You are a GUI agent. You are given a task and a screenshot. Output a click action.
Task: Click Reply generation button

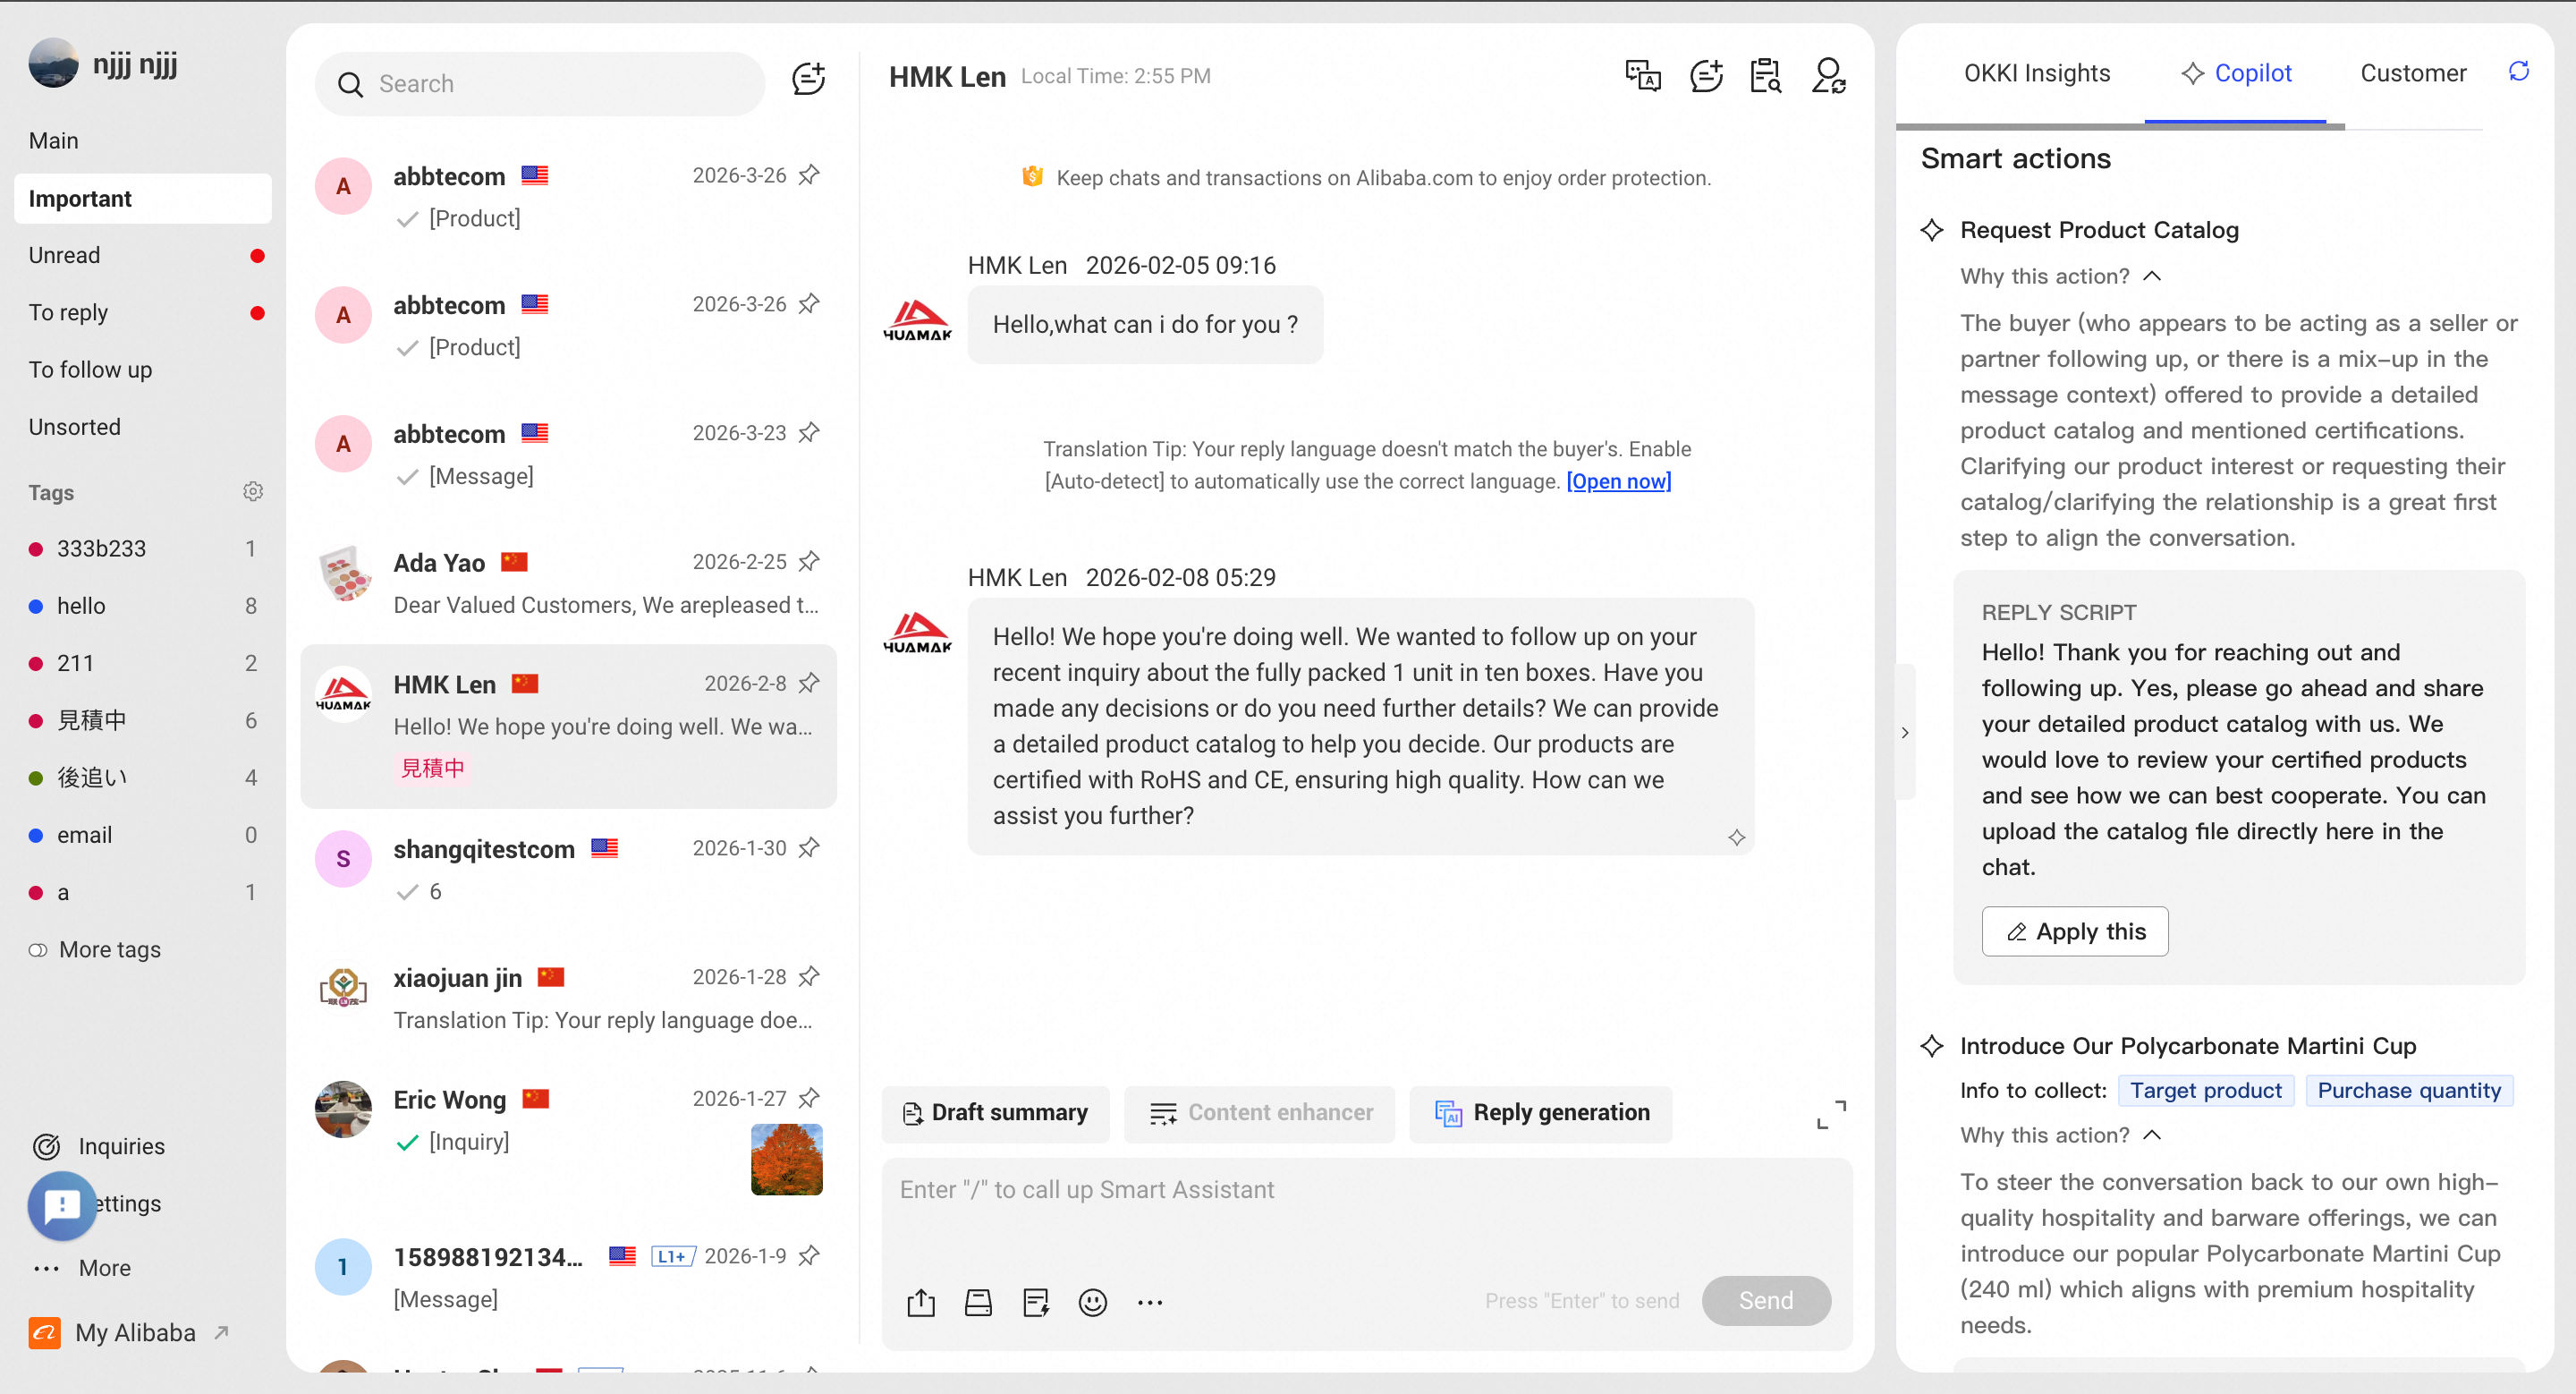1541,1114
